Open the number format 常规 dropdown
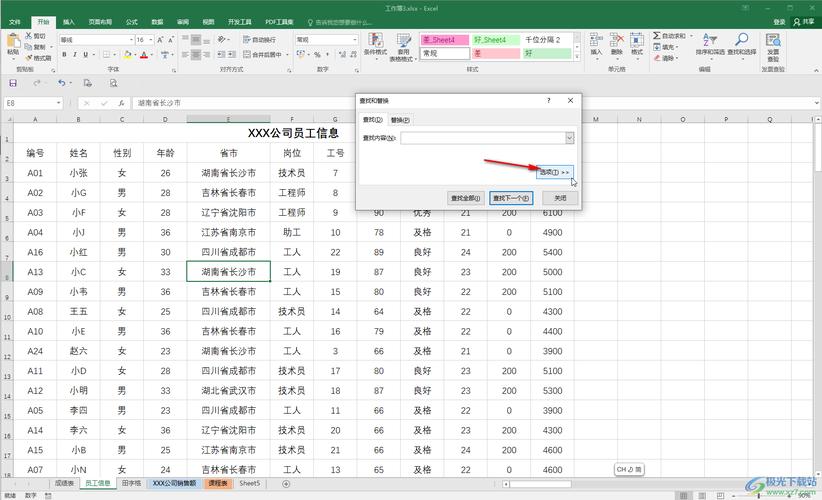This screenshot has width=822, height=500. [355, 40]
